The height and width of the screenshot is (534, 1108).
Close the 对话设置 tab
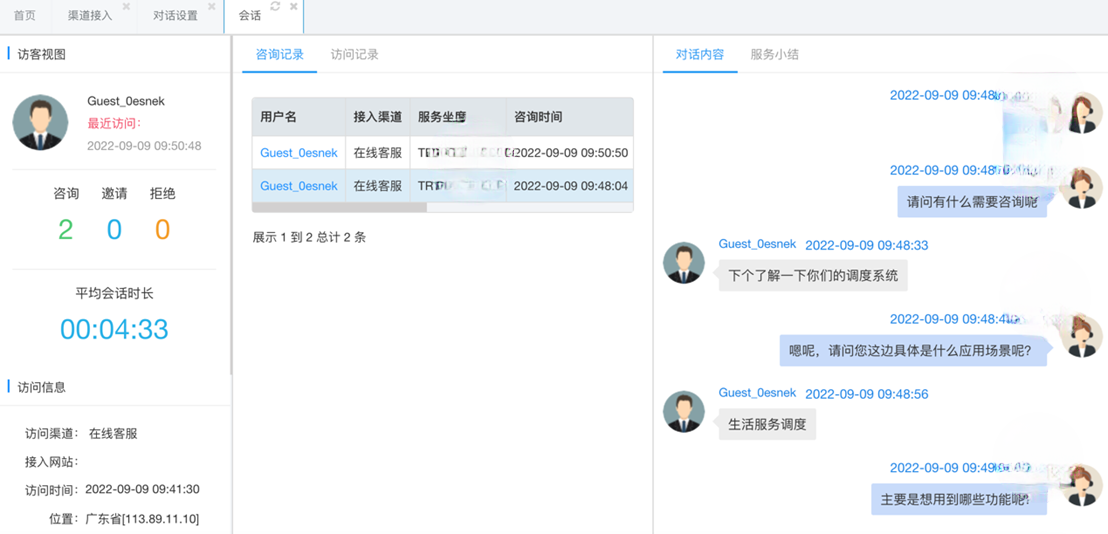pos(211,7)
